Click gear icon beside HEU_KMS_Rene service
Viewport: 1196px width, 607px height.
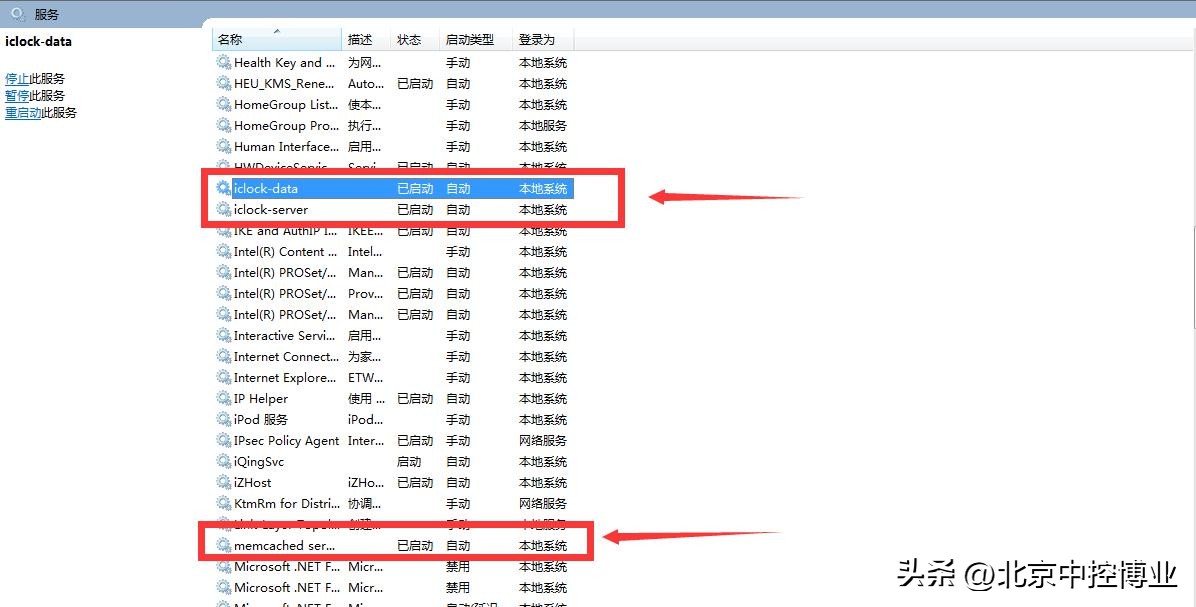[x=223, y=83]
